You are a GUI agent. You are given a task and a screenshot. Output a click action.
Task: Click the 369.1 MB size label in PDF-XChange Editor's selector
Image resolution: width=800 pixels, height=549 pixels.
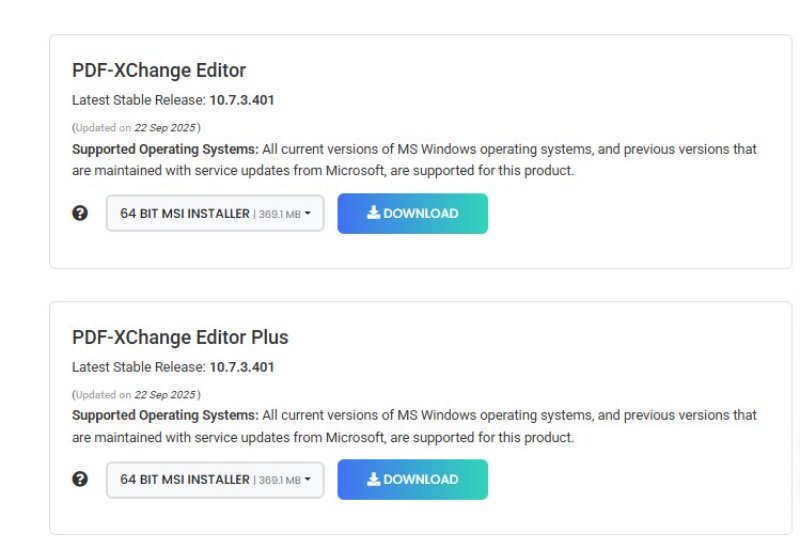[279, 214]
